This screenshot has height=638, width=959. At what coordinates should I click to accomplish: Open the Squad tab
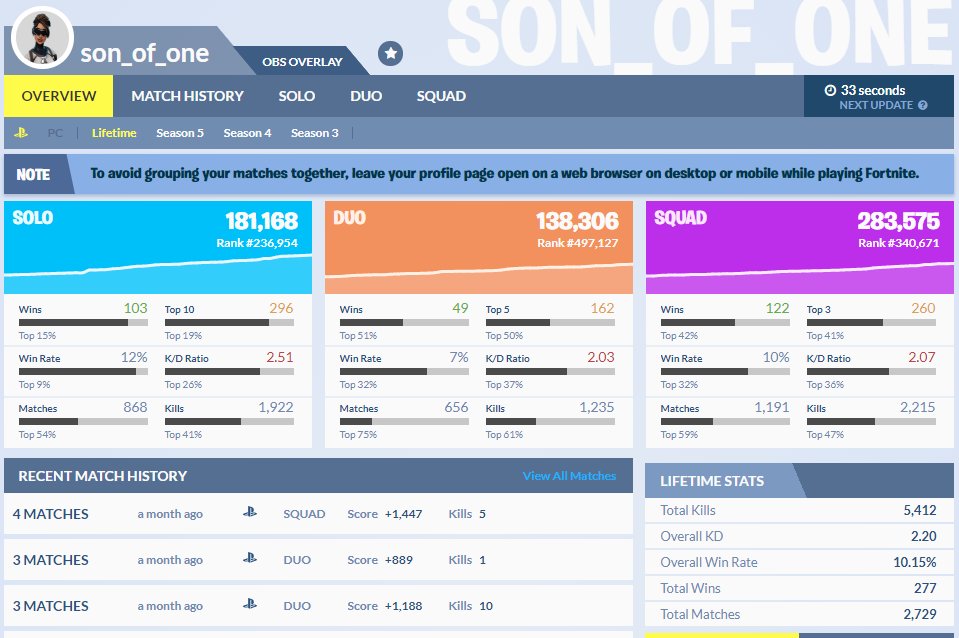pyautogui.click(x=441, y=96)
